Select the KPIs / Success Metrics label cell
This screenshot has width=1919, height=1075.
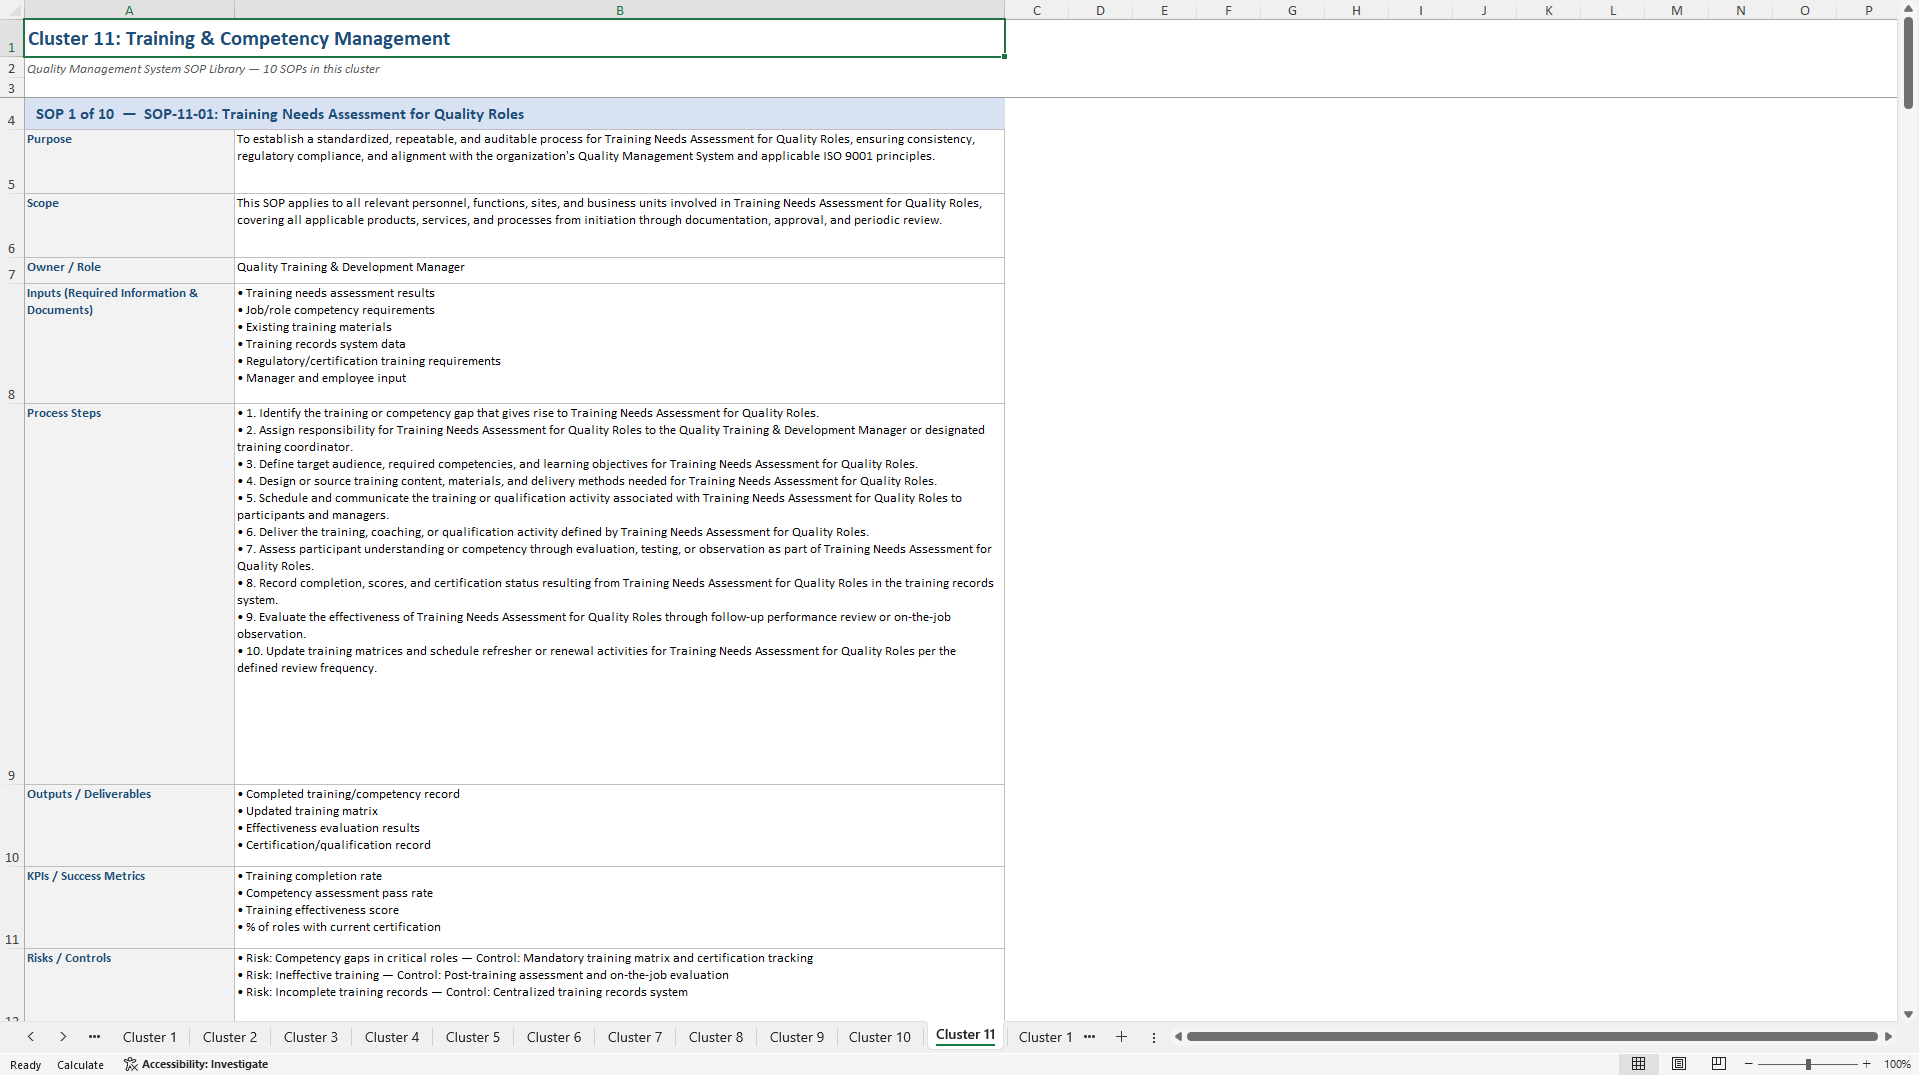129,907
